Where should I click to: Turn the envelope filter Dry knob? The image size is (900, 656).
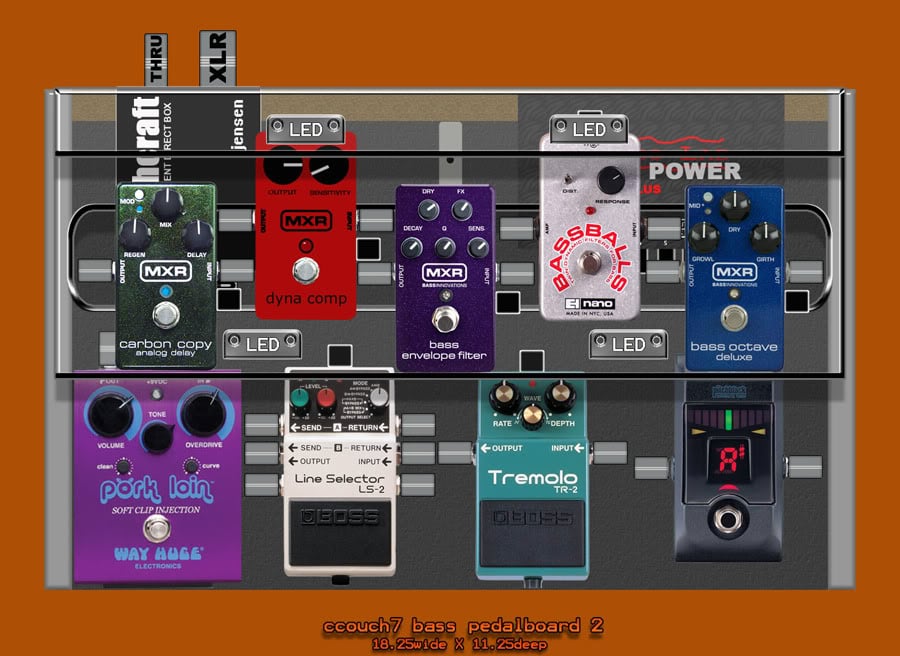(428, 210)
